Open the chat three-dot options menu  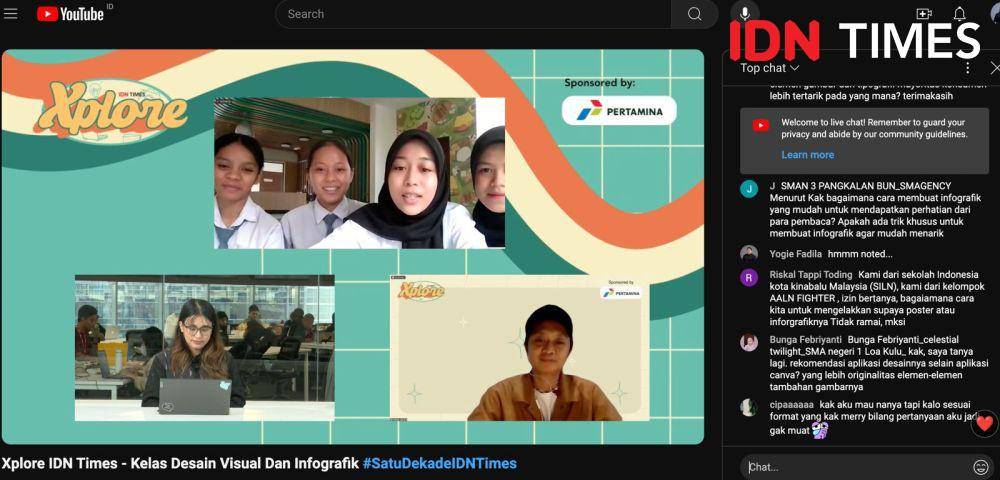tap(967, 68)
